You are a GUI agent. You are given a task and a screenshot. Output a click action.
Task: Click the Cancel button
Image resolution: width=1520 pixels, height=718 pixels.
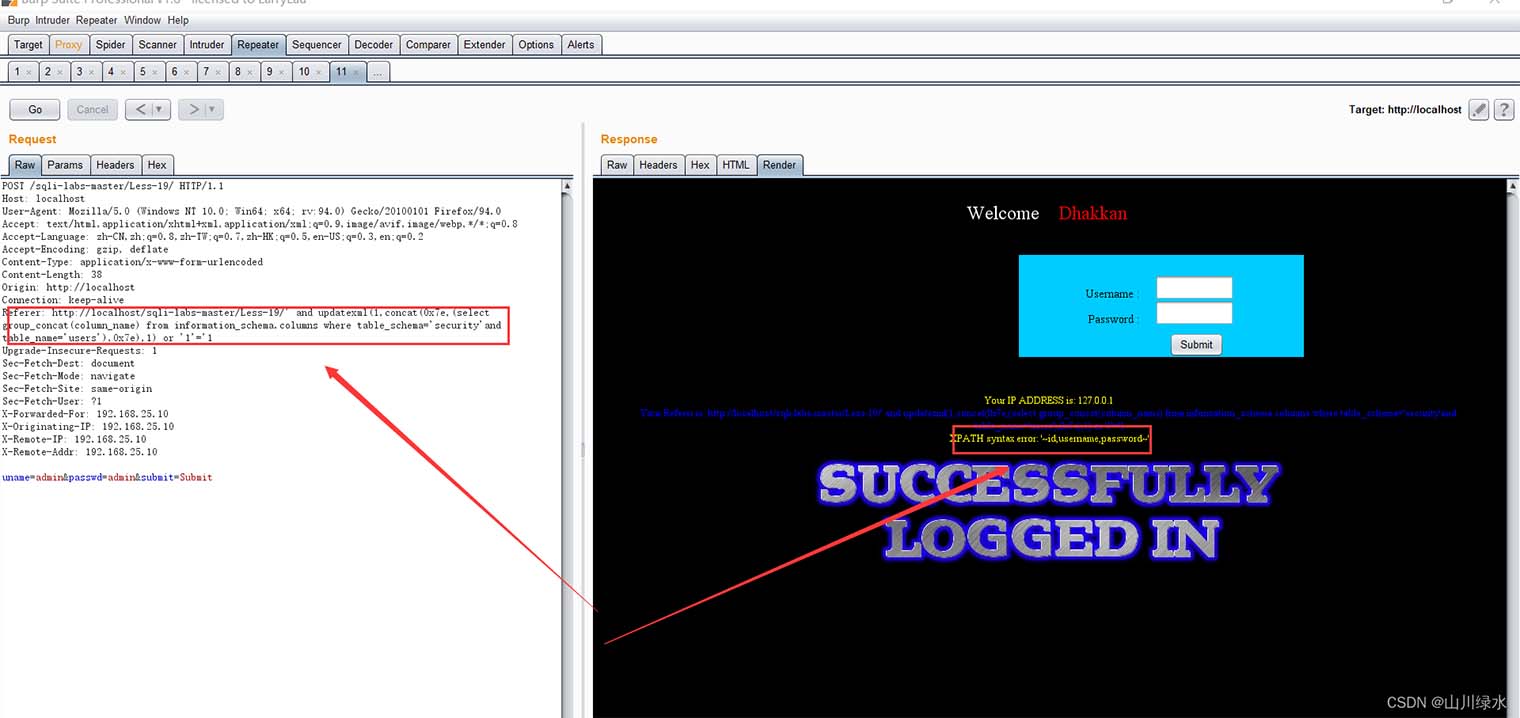92,109
